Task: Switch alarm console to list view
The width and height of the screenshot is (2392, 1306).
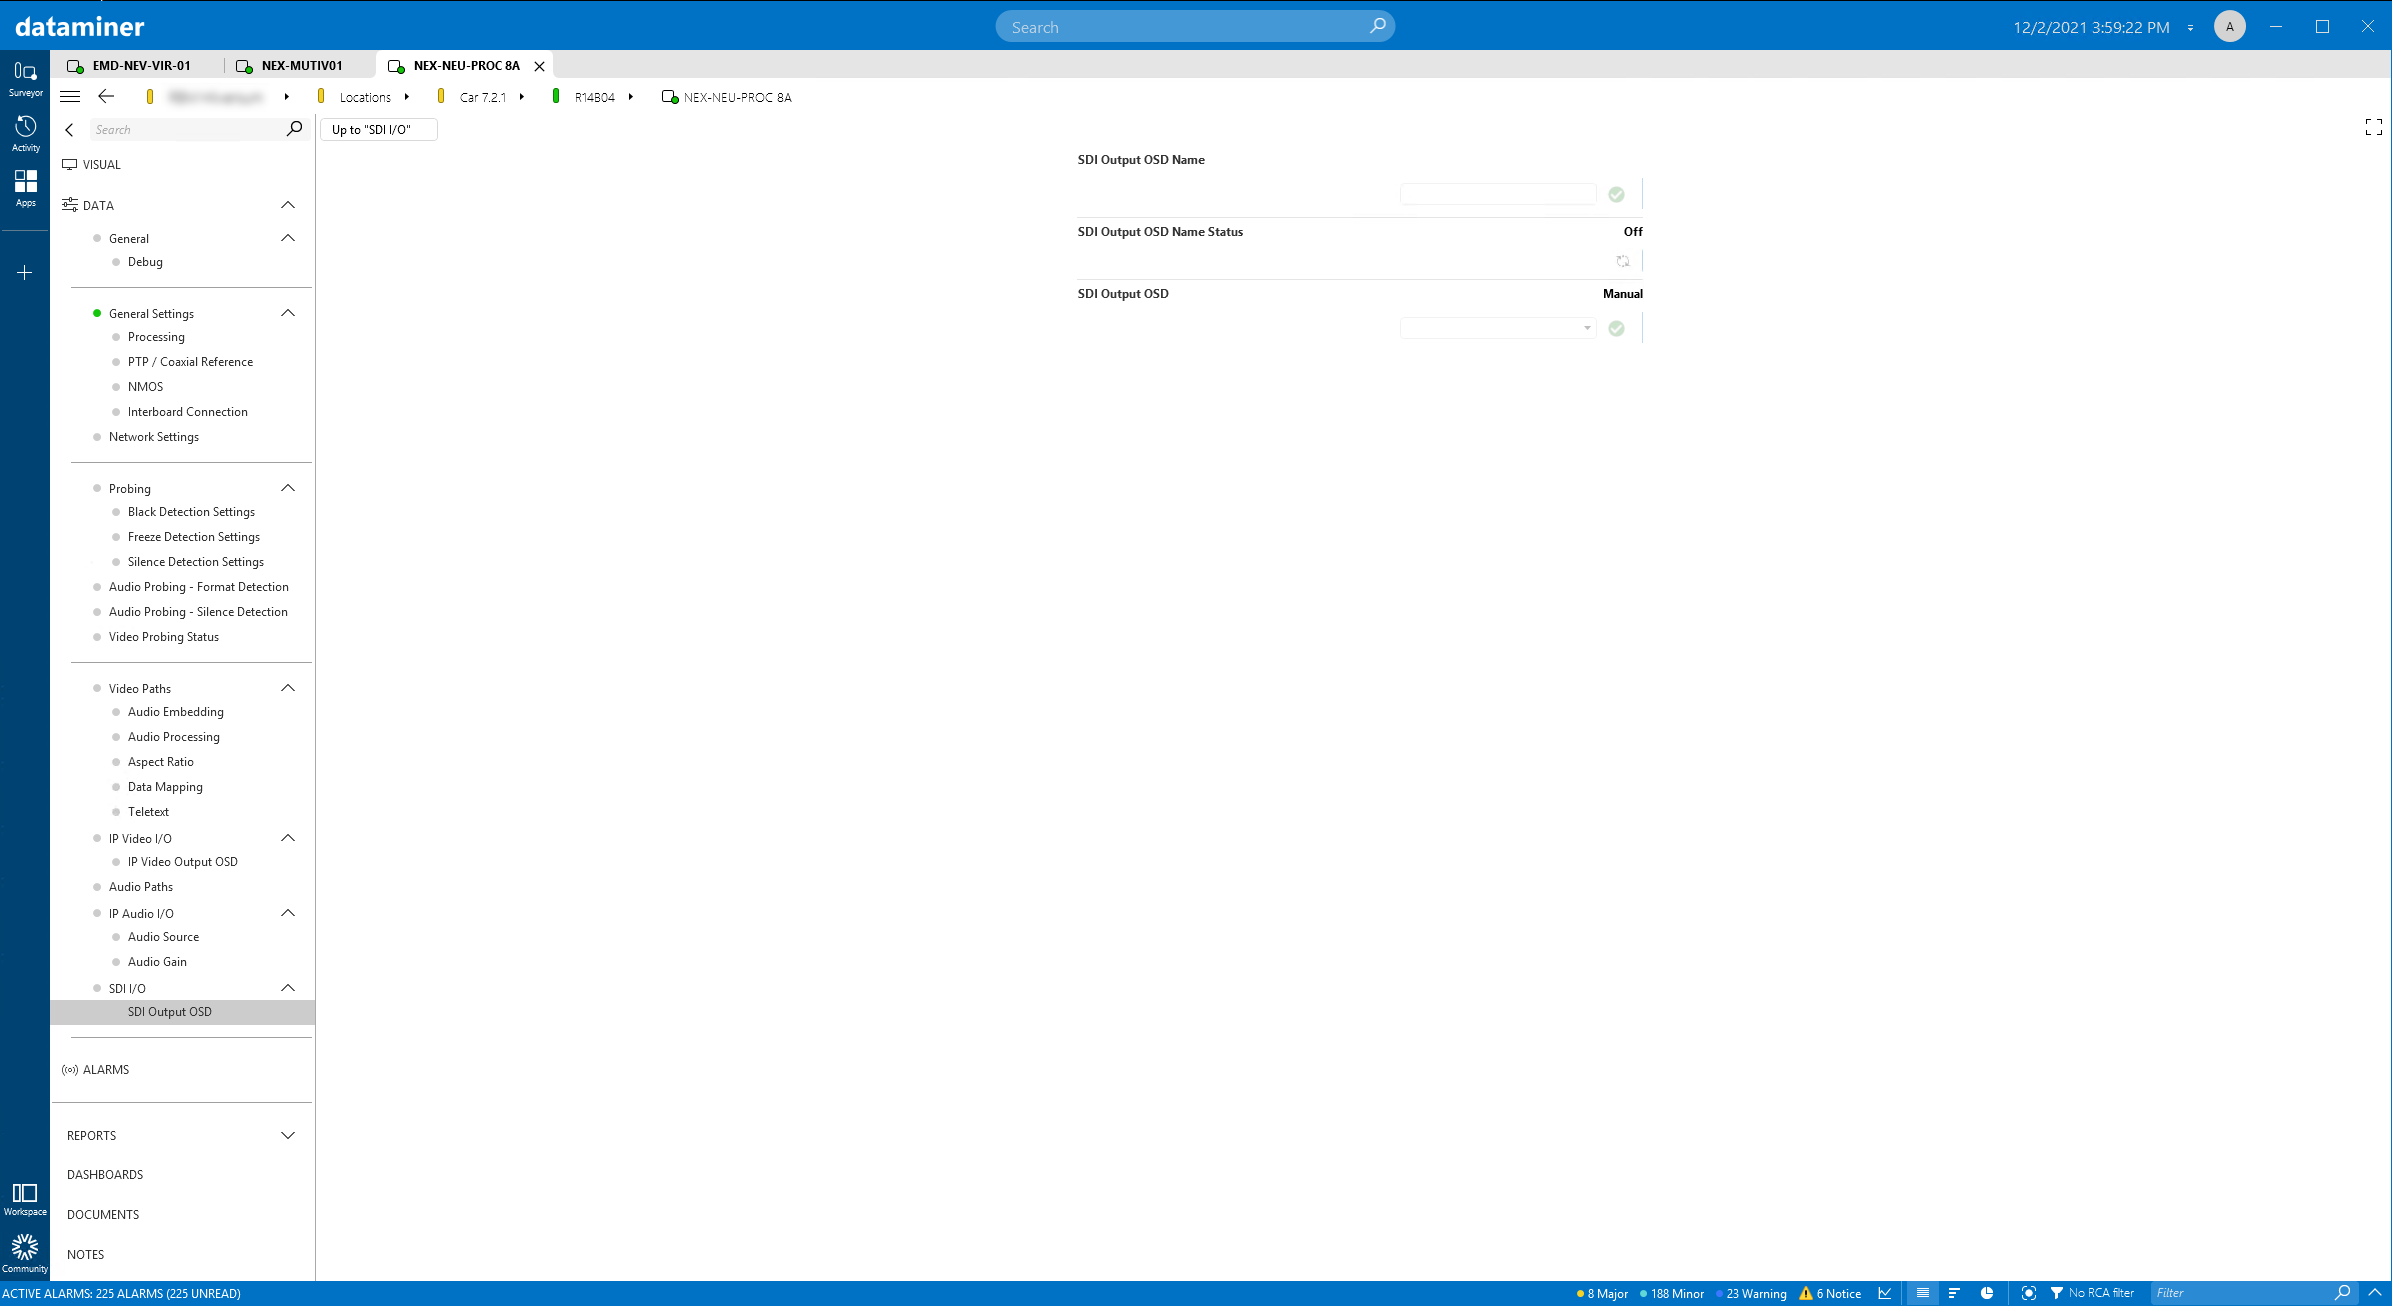Action: point(1922,1293)
